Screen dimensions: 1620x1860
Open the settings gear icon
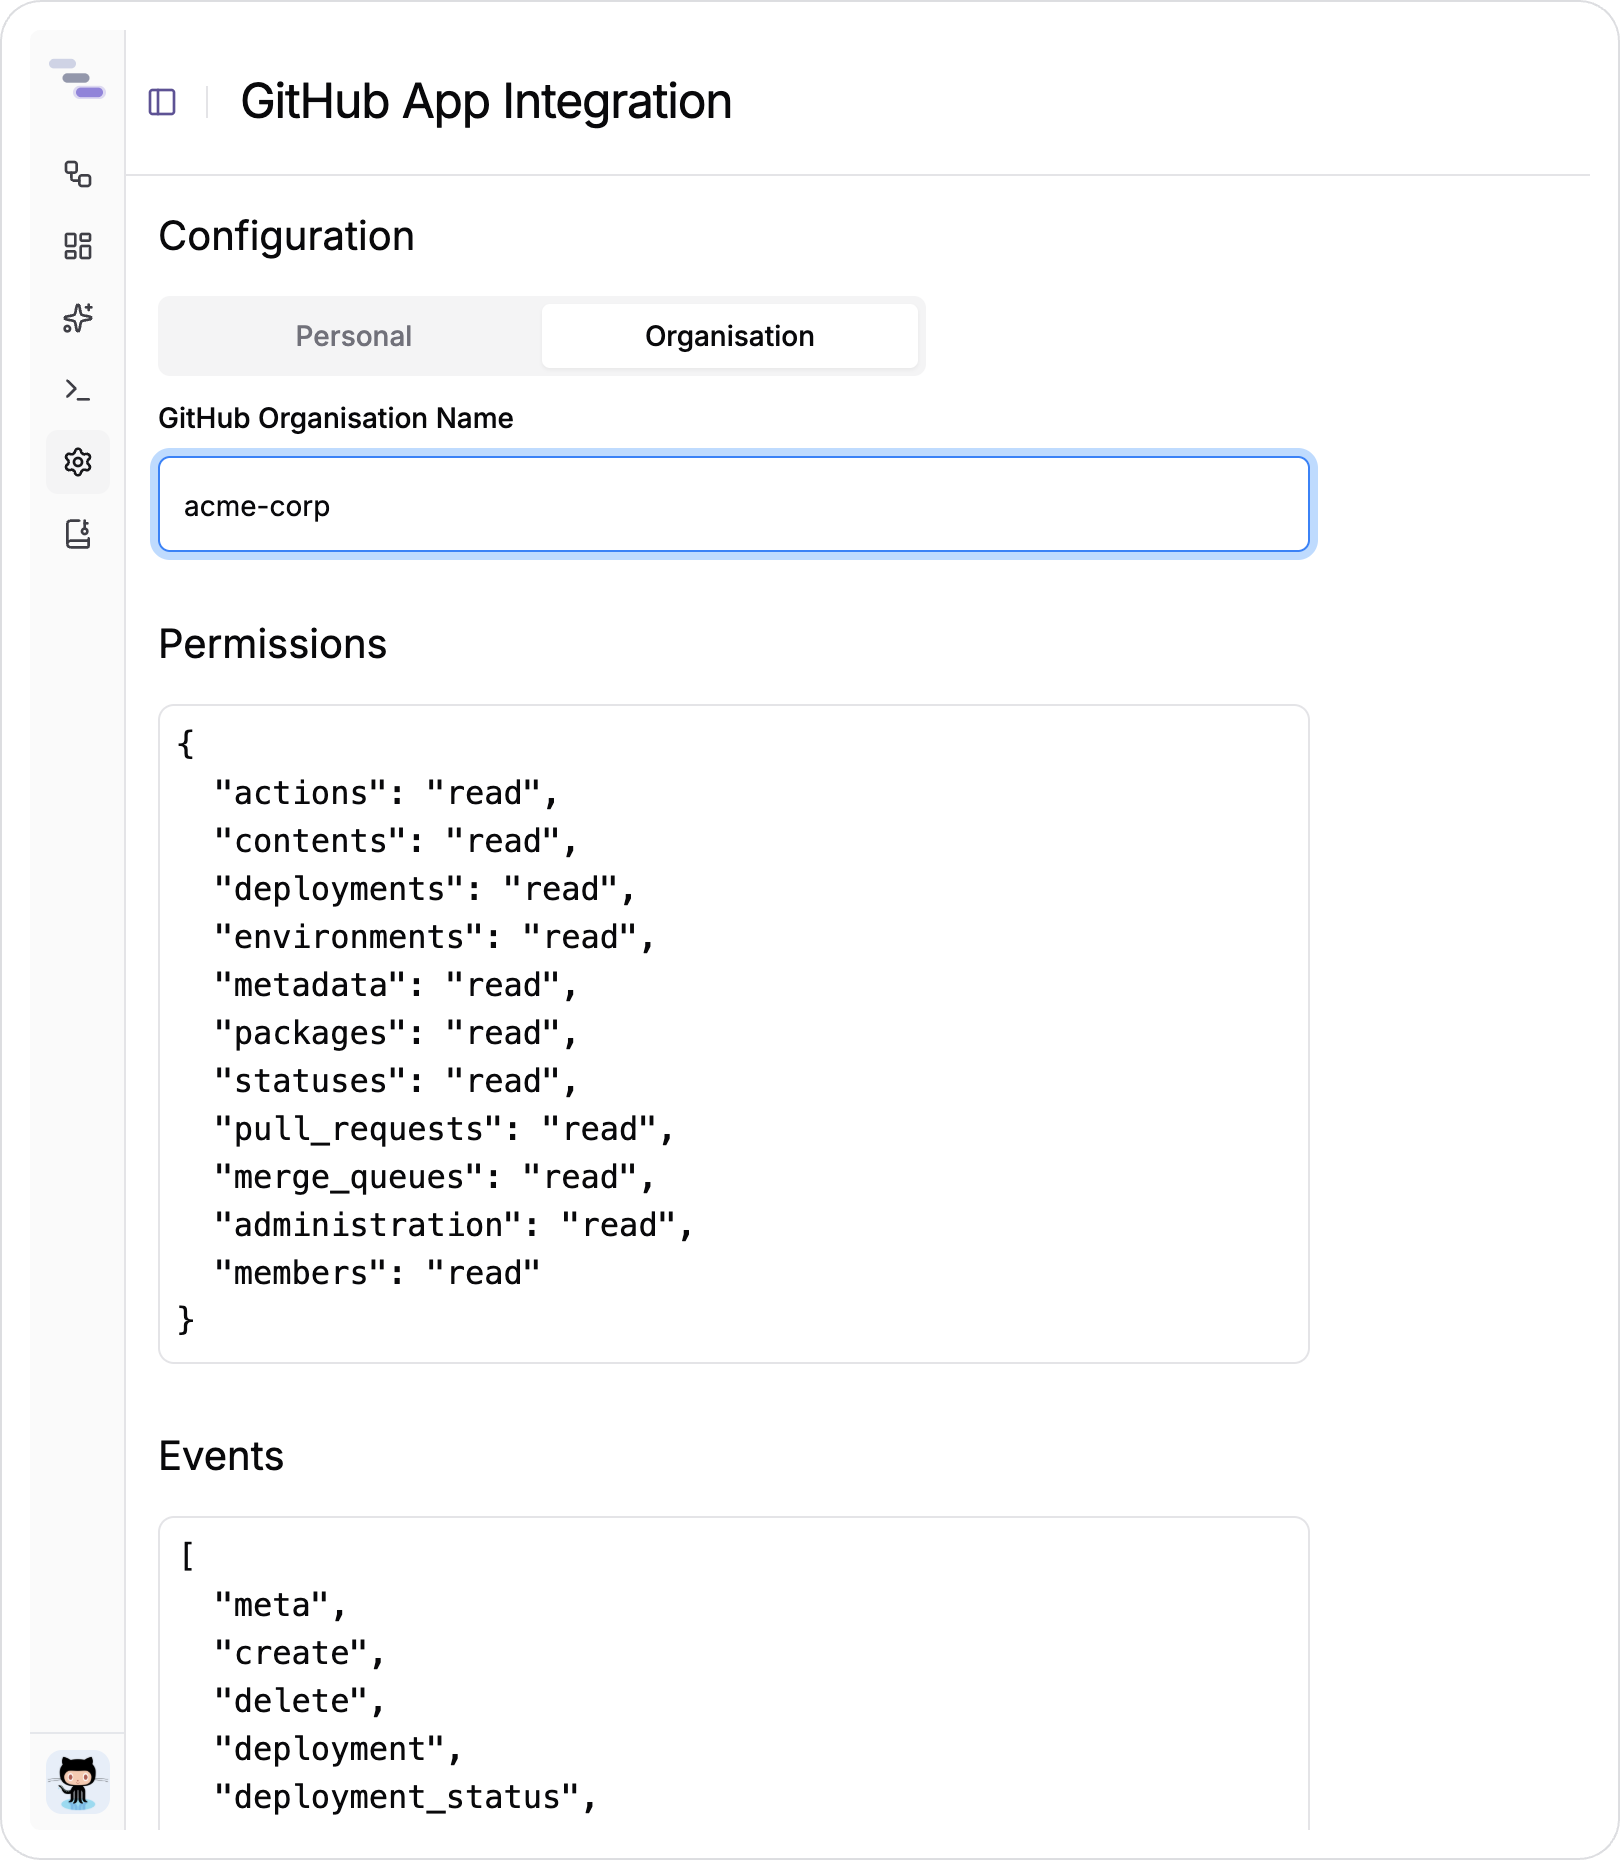(x=78, y=462)
